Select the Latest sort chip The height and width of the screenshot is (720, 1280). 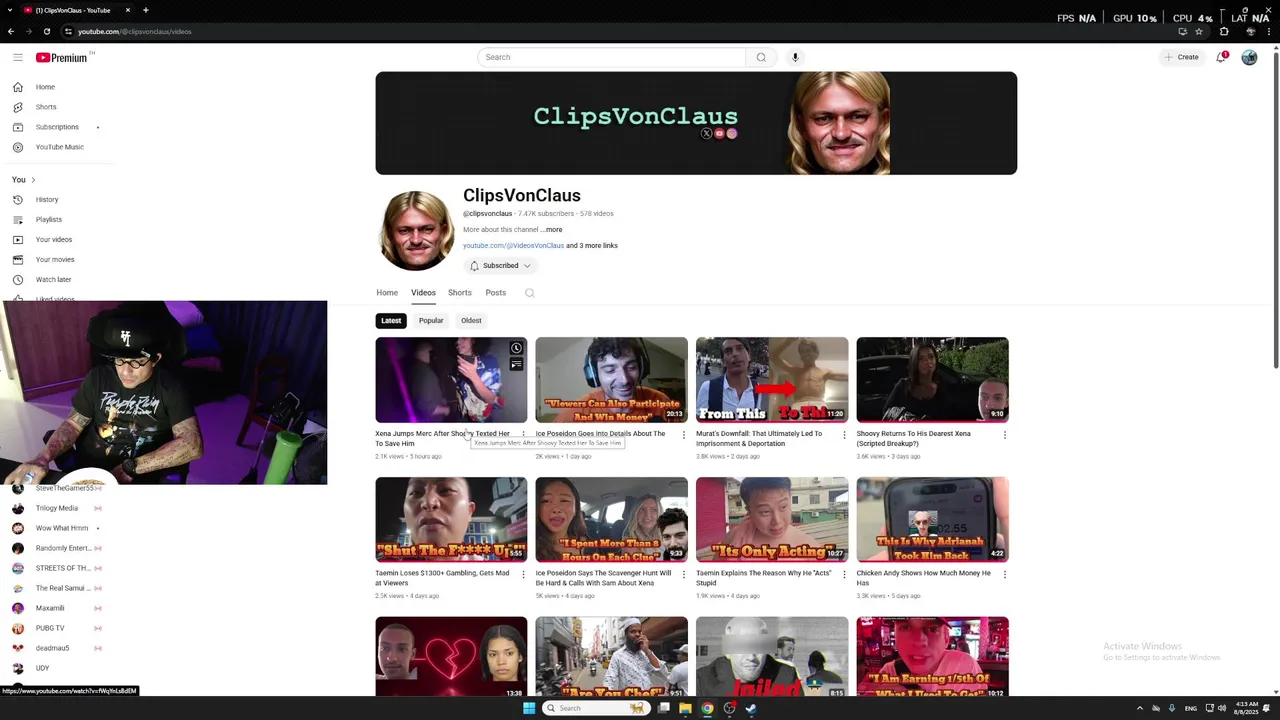(x=391, y=321)
